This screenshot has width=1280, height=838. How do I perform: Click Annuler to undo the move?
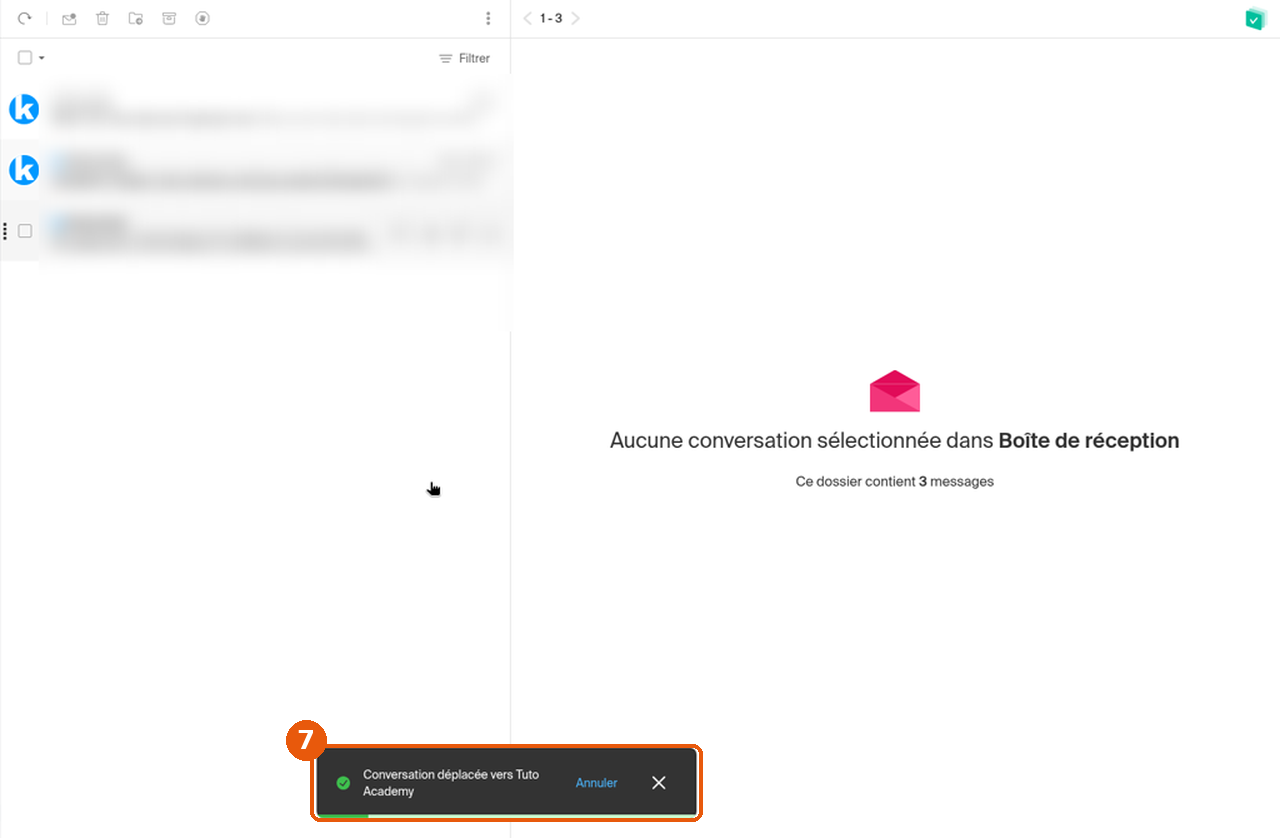tap(596, 783)
